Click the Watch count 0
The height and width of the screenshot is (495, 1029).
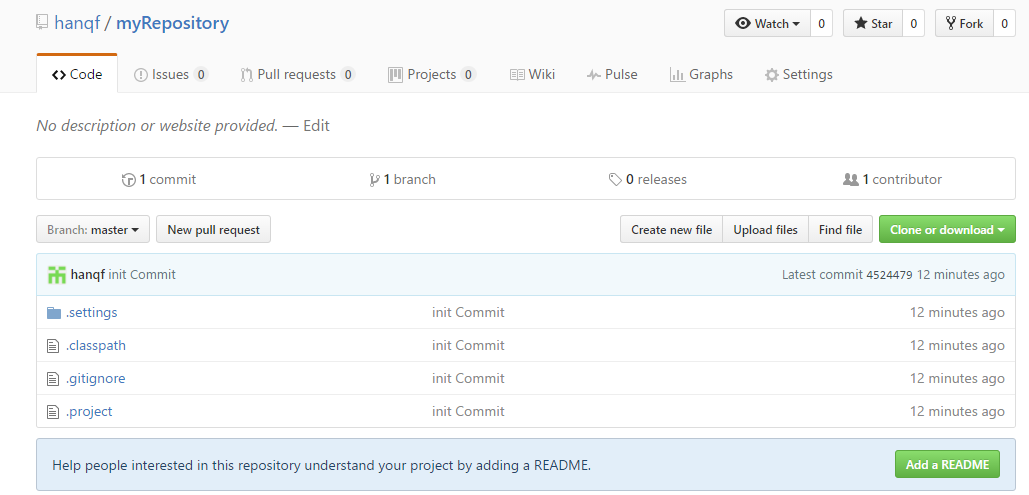822,24
